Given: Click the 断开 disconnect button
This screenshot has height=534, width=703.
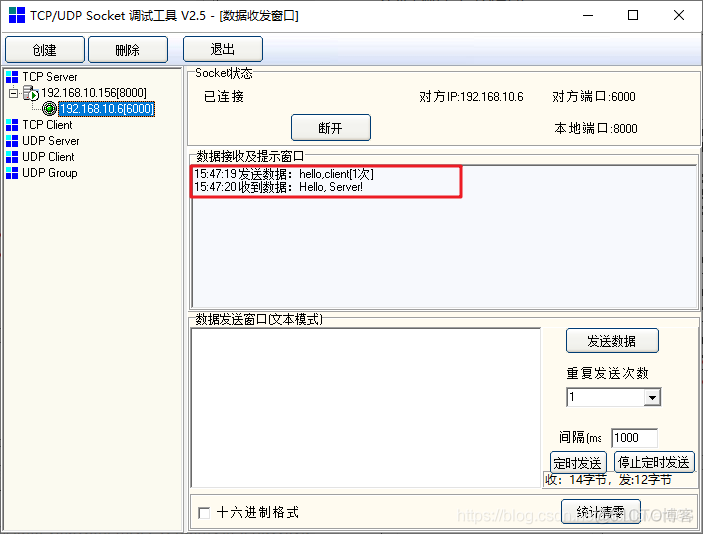Looking at the screenshot, I should 331,128.
